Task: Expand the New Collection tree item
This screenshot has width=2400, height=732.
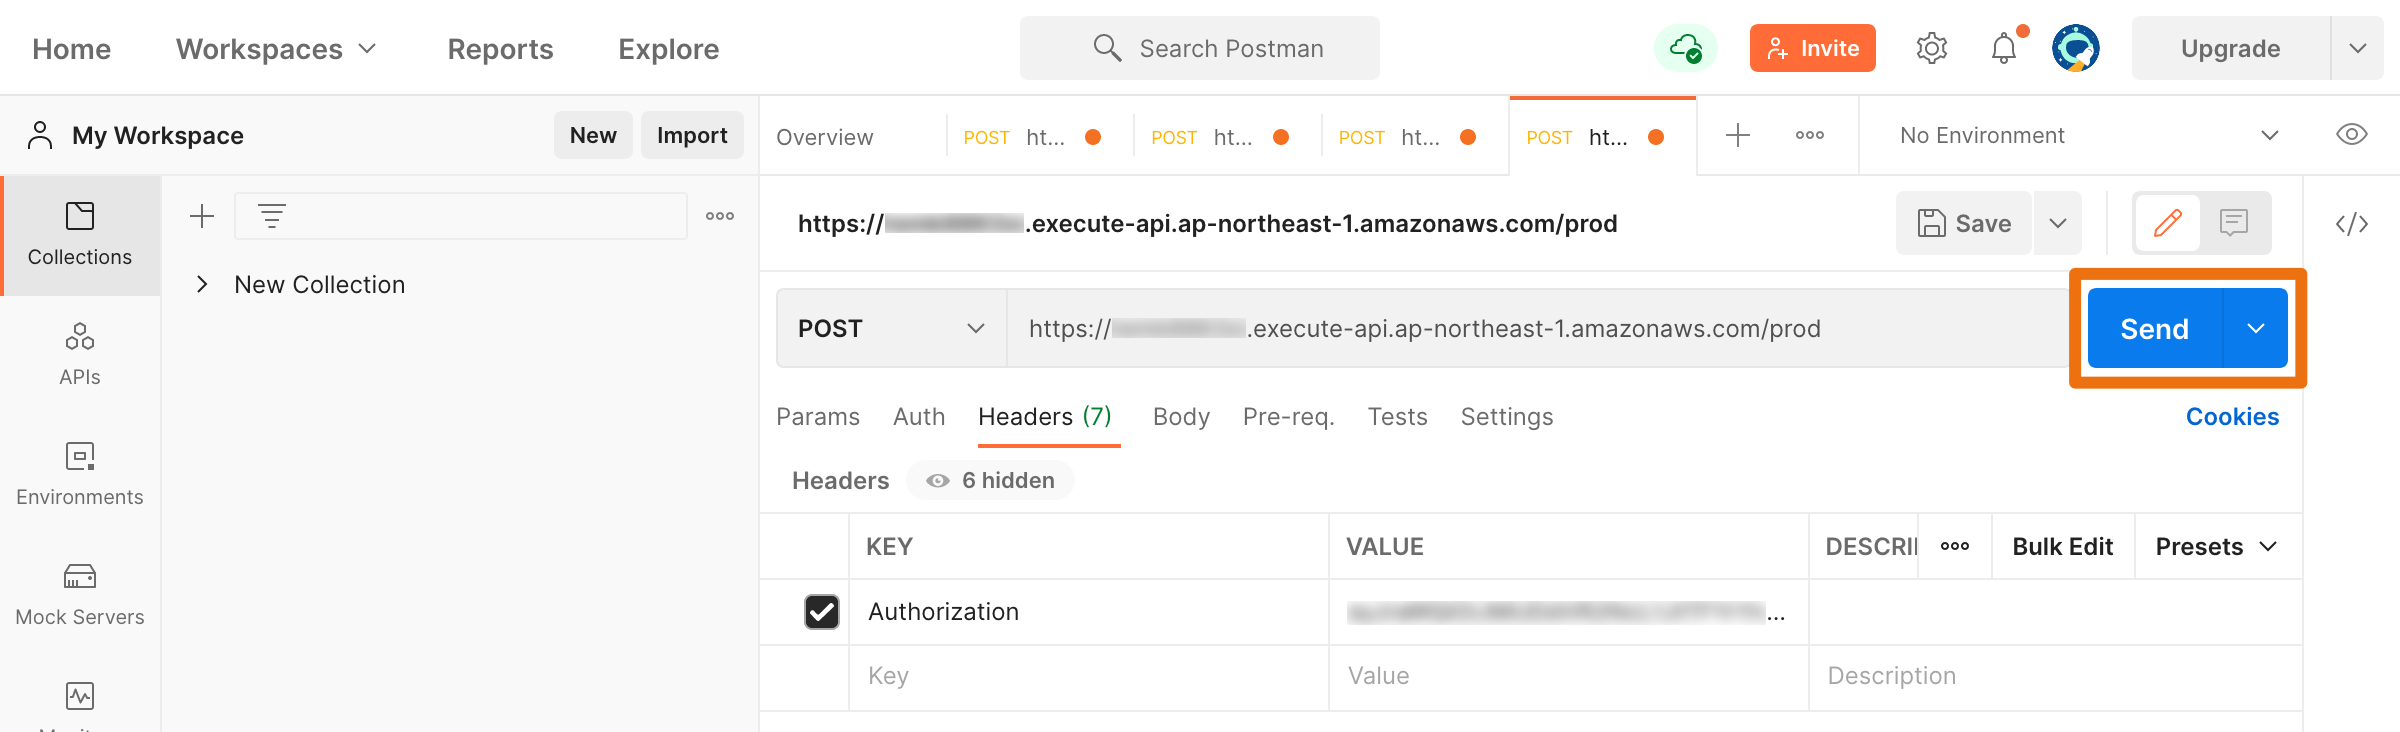Action: pos(202,285)
